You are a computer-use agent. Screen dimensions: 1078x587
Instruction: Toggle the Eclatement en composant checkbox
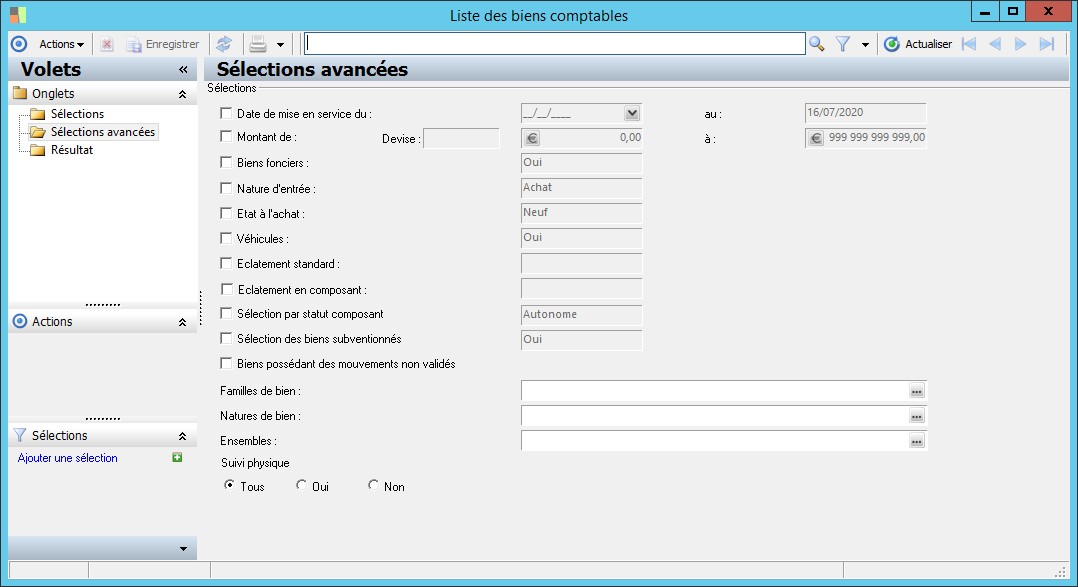click(226, 289)
